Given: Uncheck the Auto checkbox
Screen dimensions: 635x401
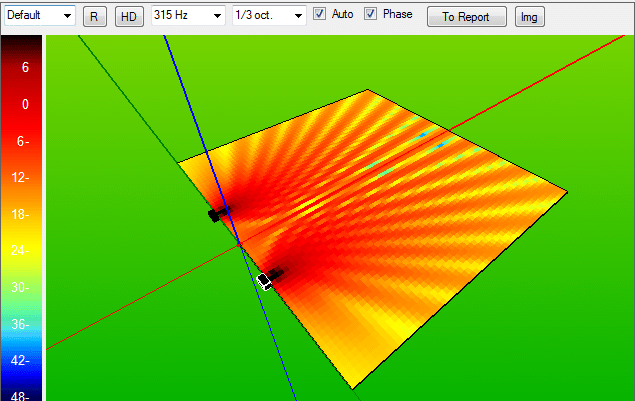Looking at the screenshot, I should [319, 14].
